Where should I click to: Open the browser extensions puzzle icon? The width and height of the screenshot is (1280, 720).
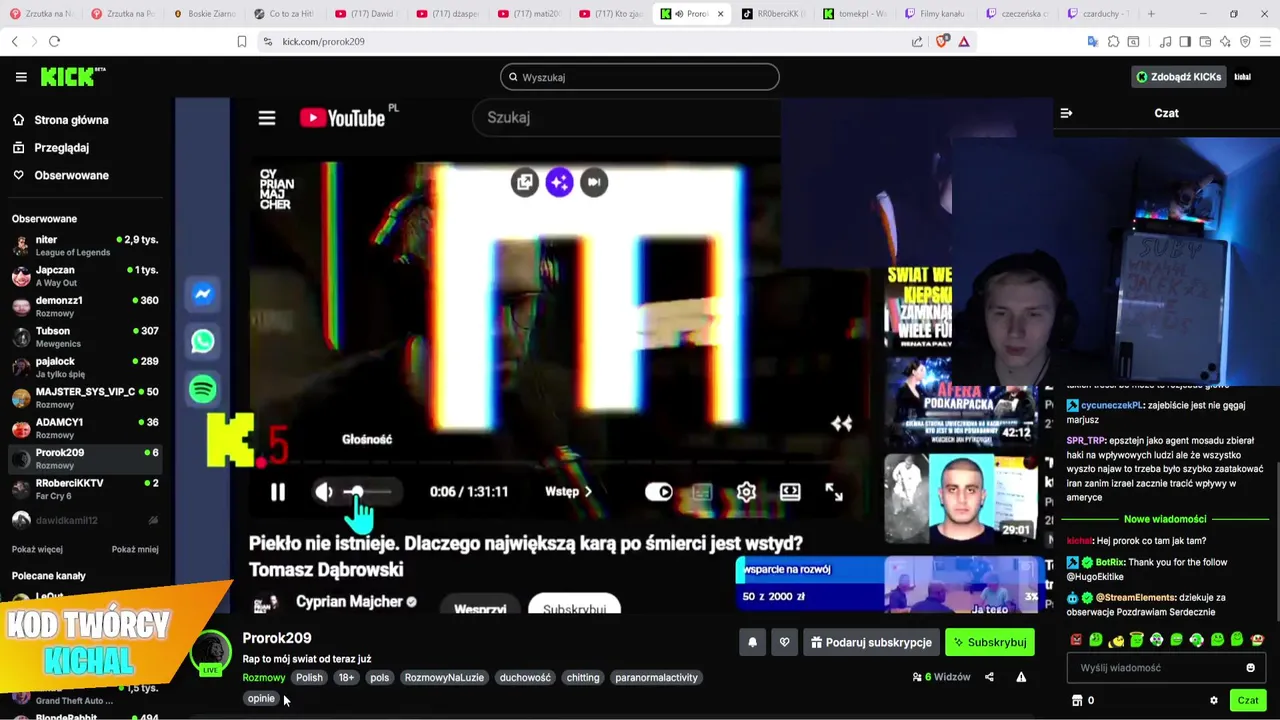pos(1113,41)
